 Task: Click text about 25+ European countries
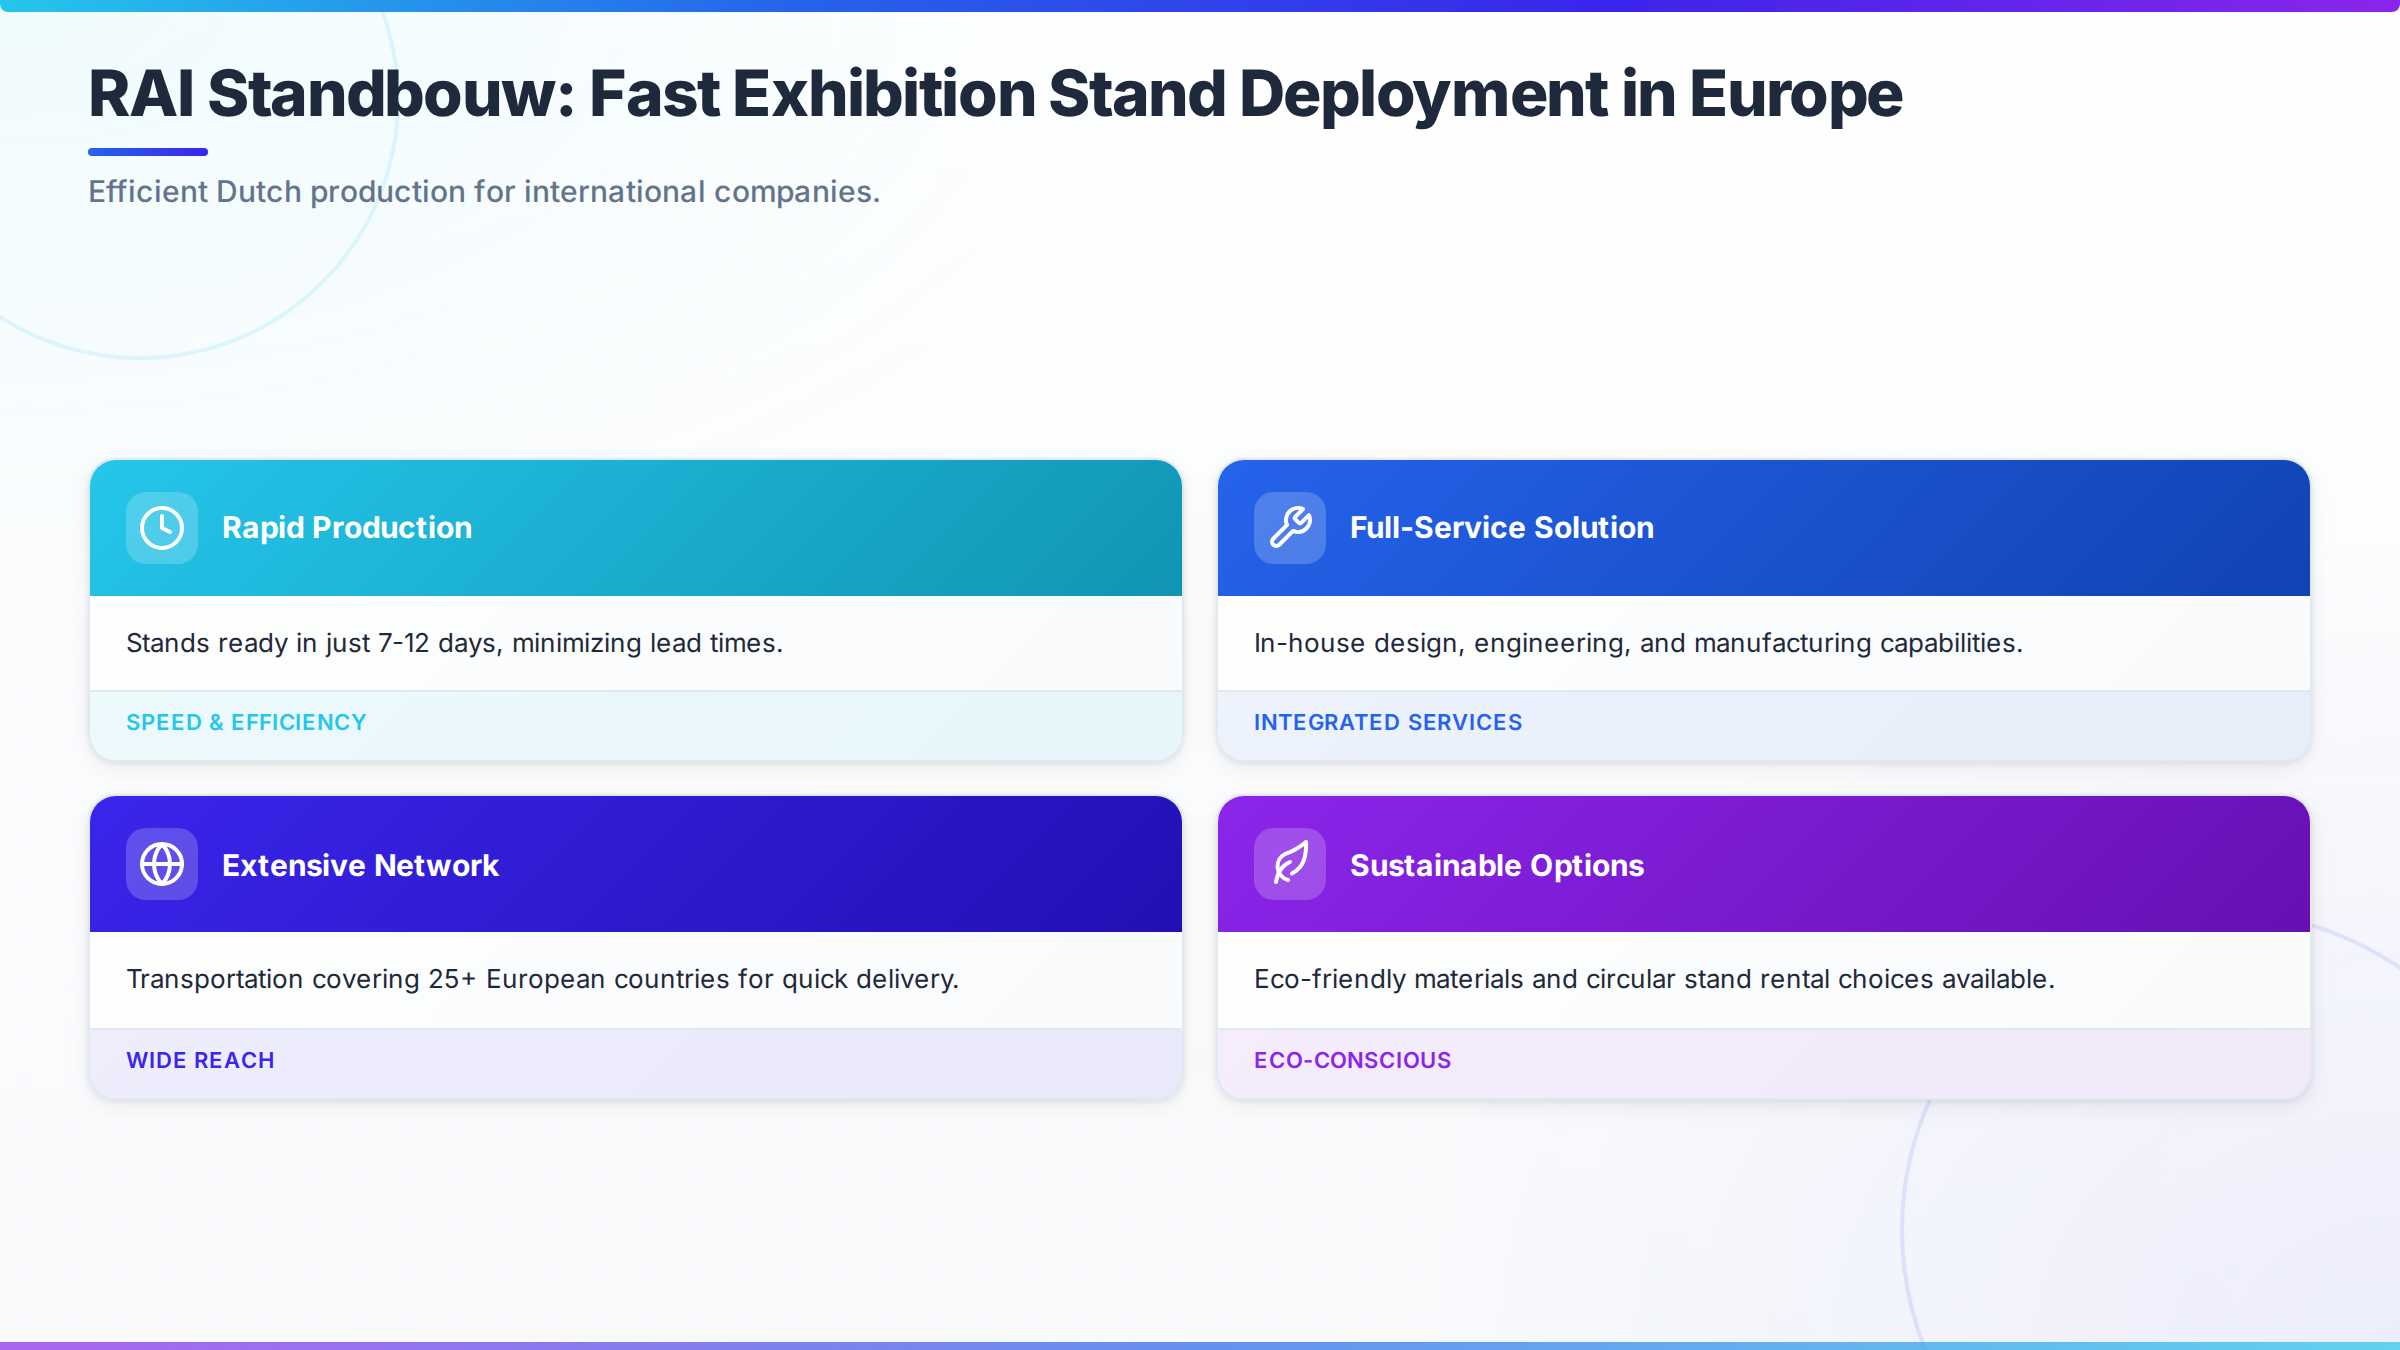click(x=542, y=979)
